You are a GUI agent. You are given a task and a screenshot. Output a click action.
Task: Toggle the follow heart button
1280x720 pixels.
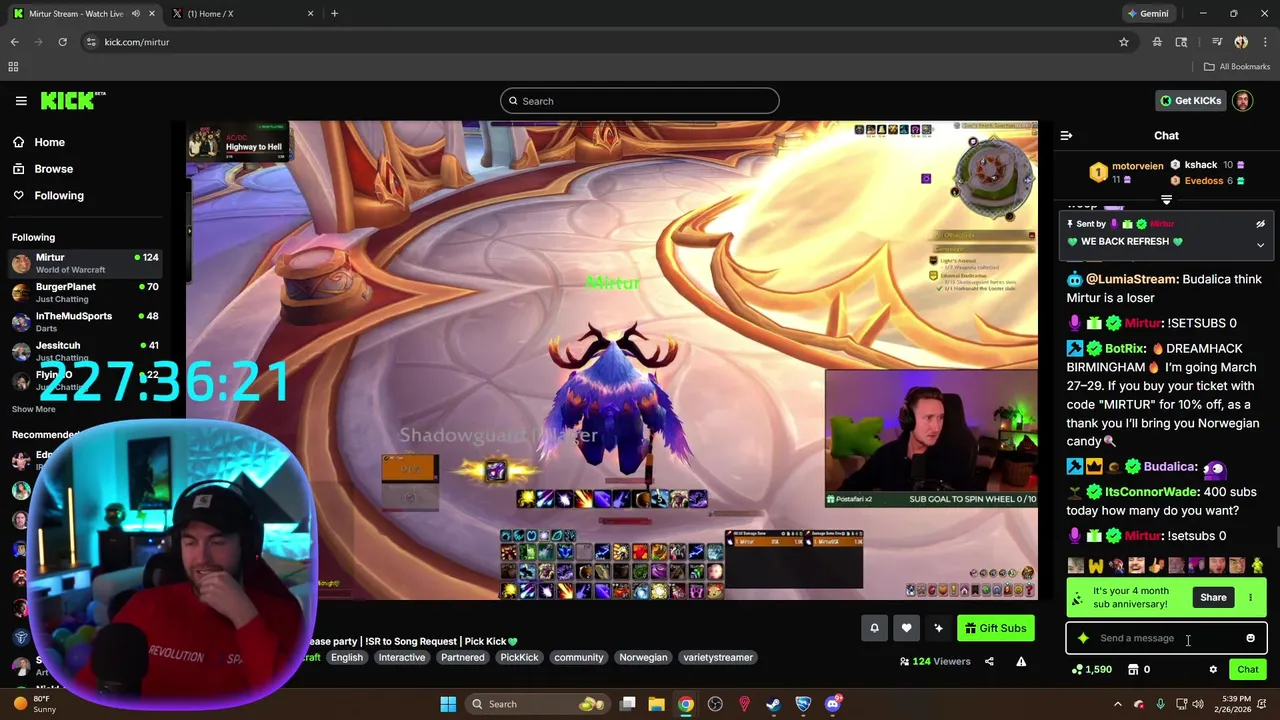906,628
